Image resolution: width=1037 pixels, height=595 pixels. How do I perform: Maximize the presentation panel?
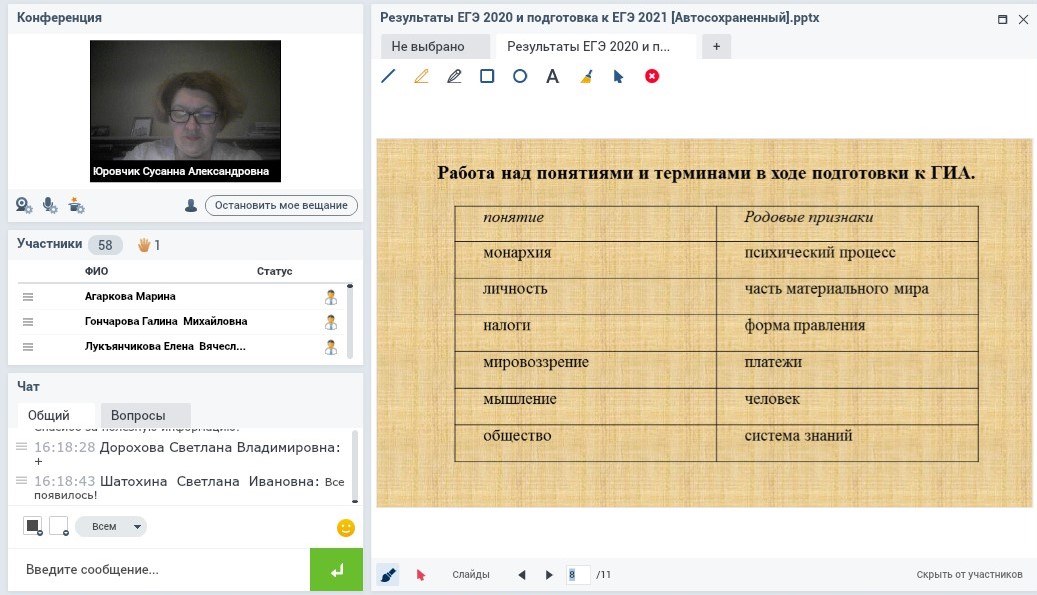[x=1003, y=19]
